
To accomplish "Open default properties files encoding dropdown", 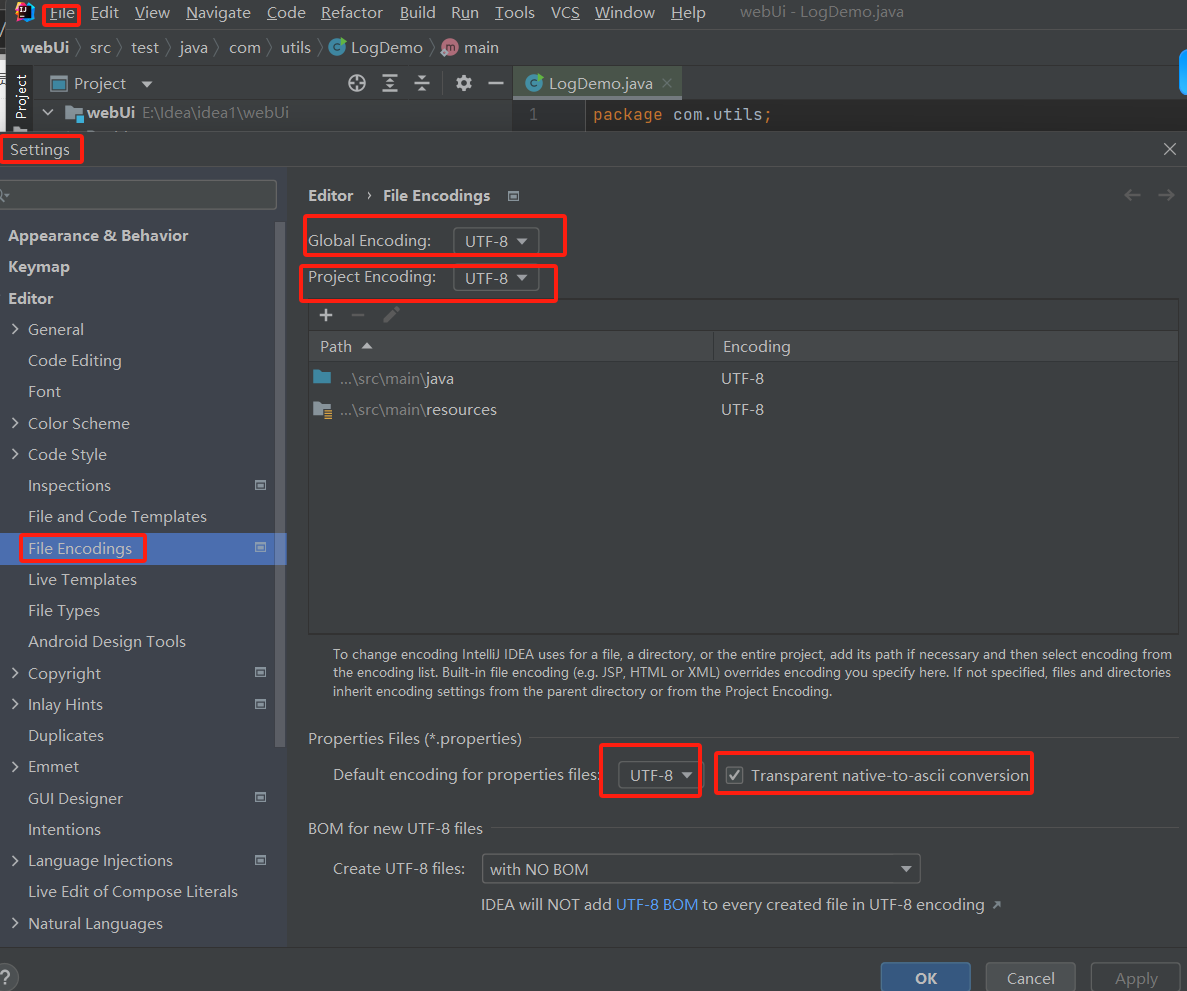I will [x=660, y=775].
